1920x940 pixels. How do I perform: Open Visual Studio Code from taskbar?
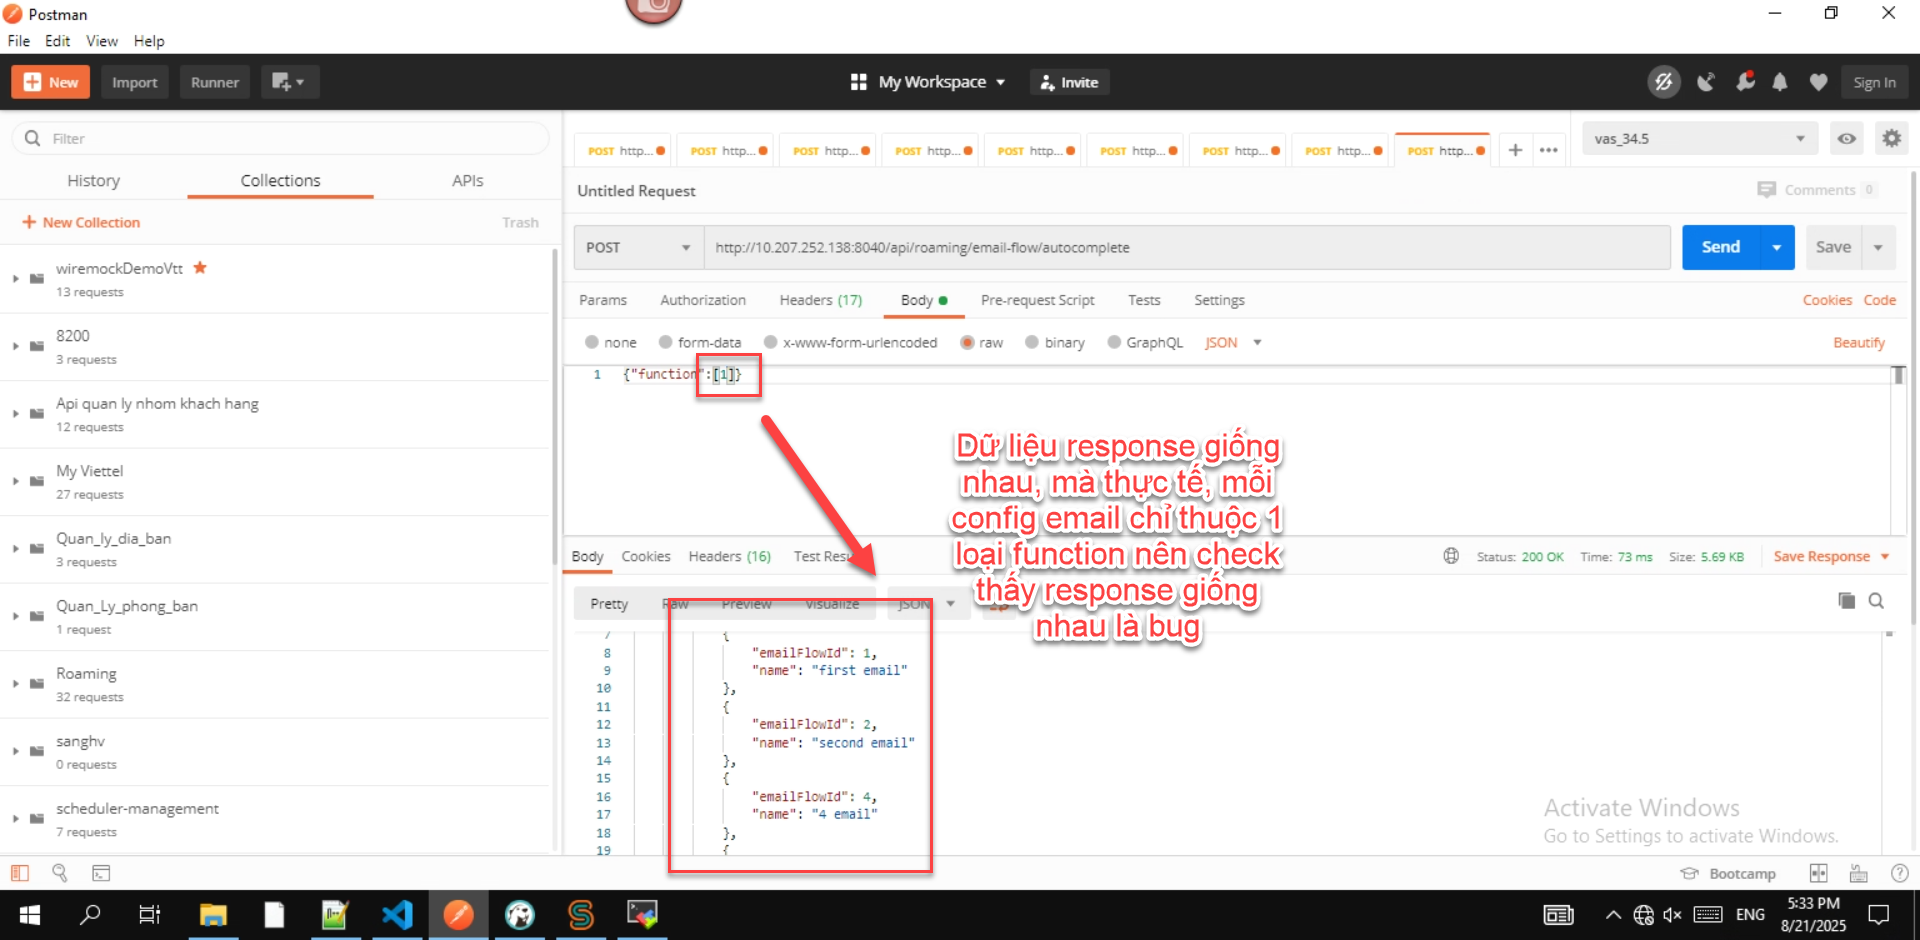(x=397, y=914)
